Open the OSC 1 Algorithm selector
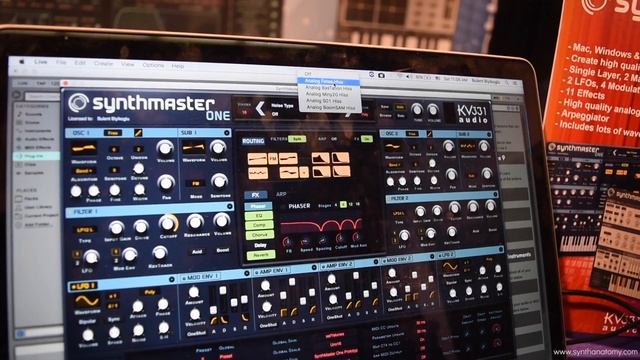The width and height of the screenshot is (640, 360). coord(84,171)
